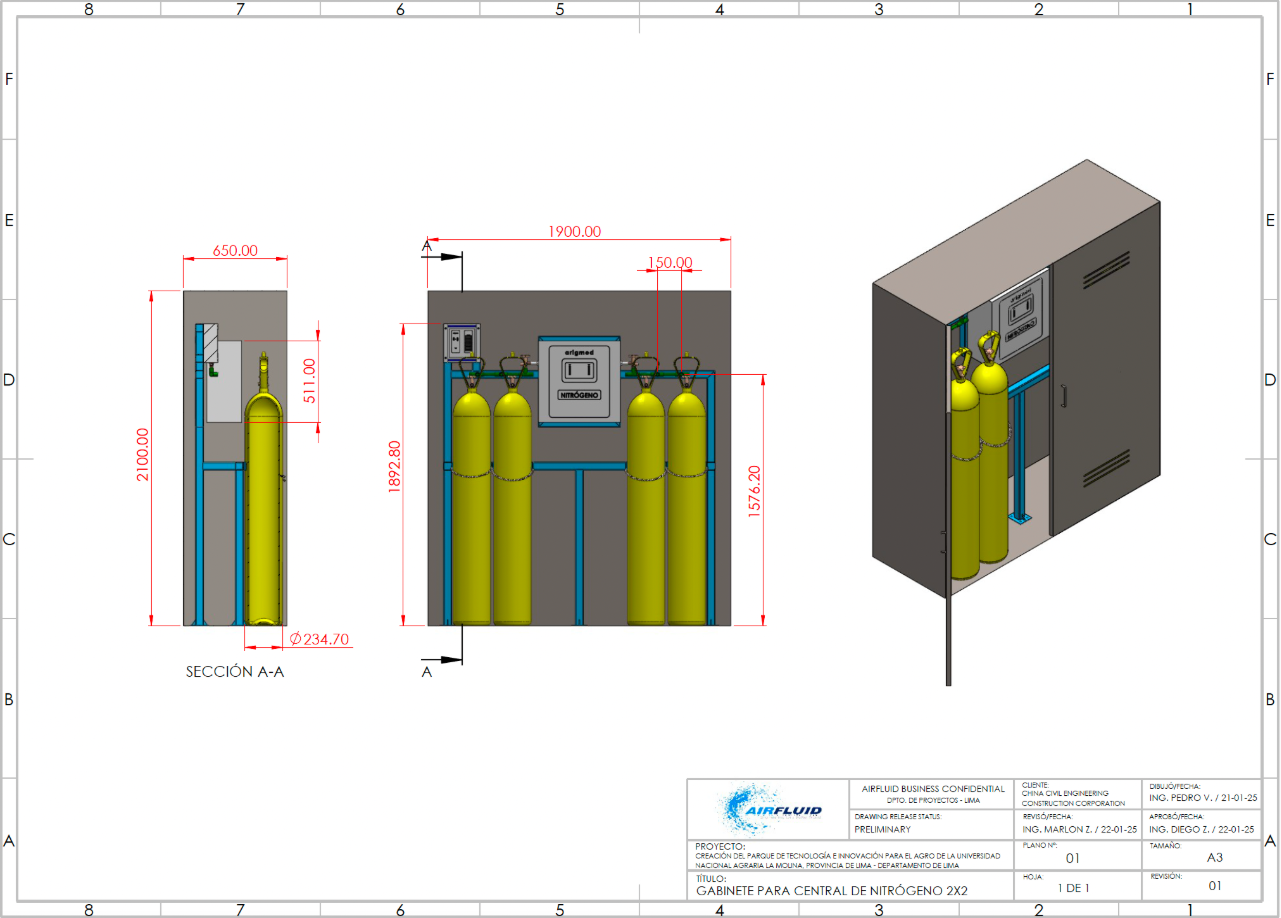This screenshot has height=918, width=1281.
Task: Select the PRELIMINARY release status field
Action: coord(883,829)
